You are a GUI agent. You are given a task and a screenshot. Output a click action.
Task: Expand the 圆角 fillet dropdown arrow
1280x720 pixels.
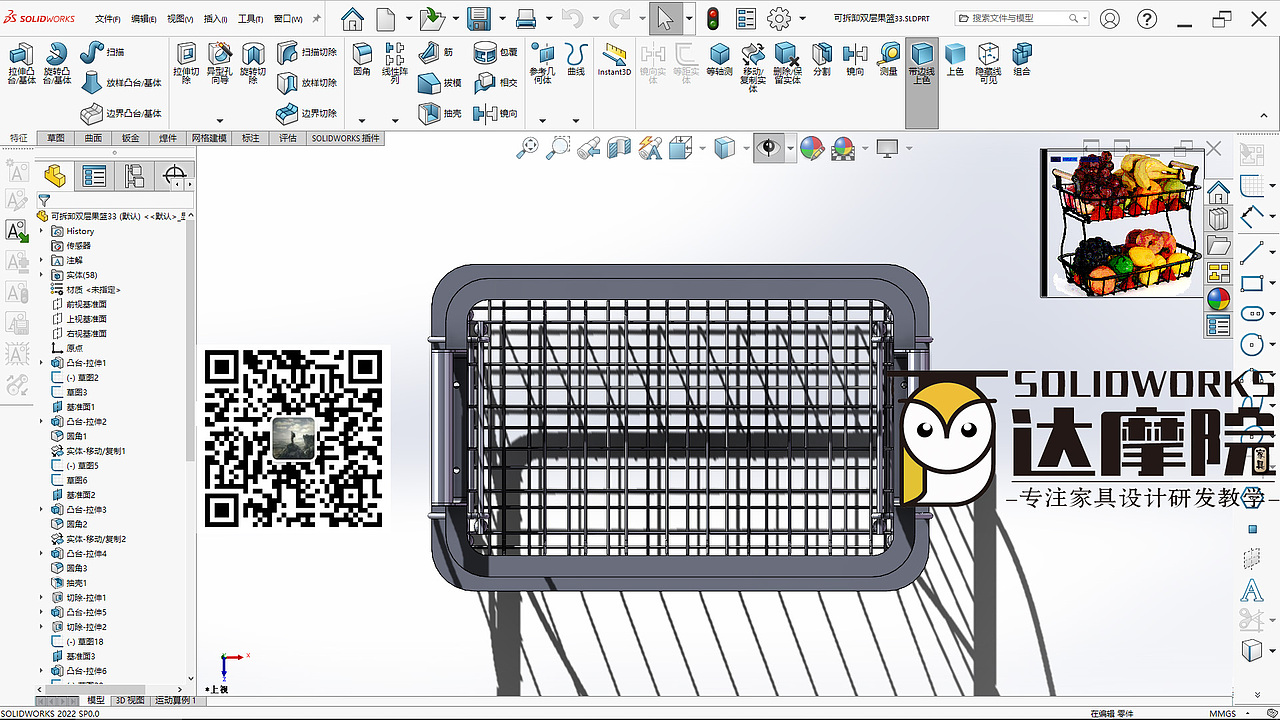pos(362,121)
